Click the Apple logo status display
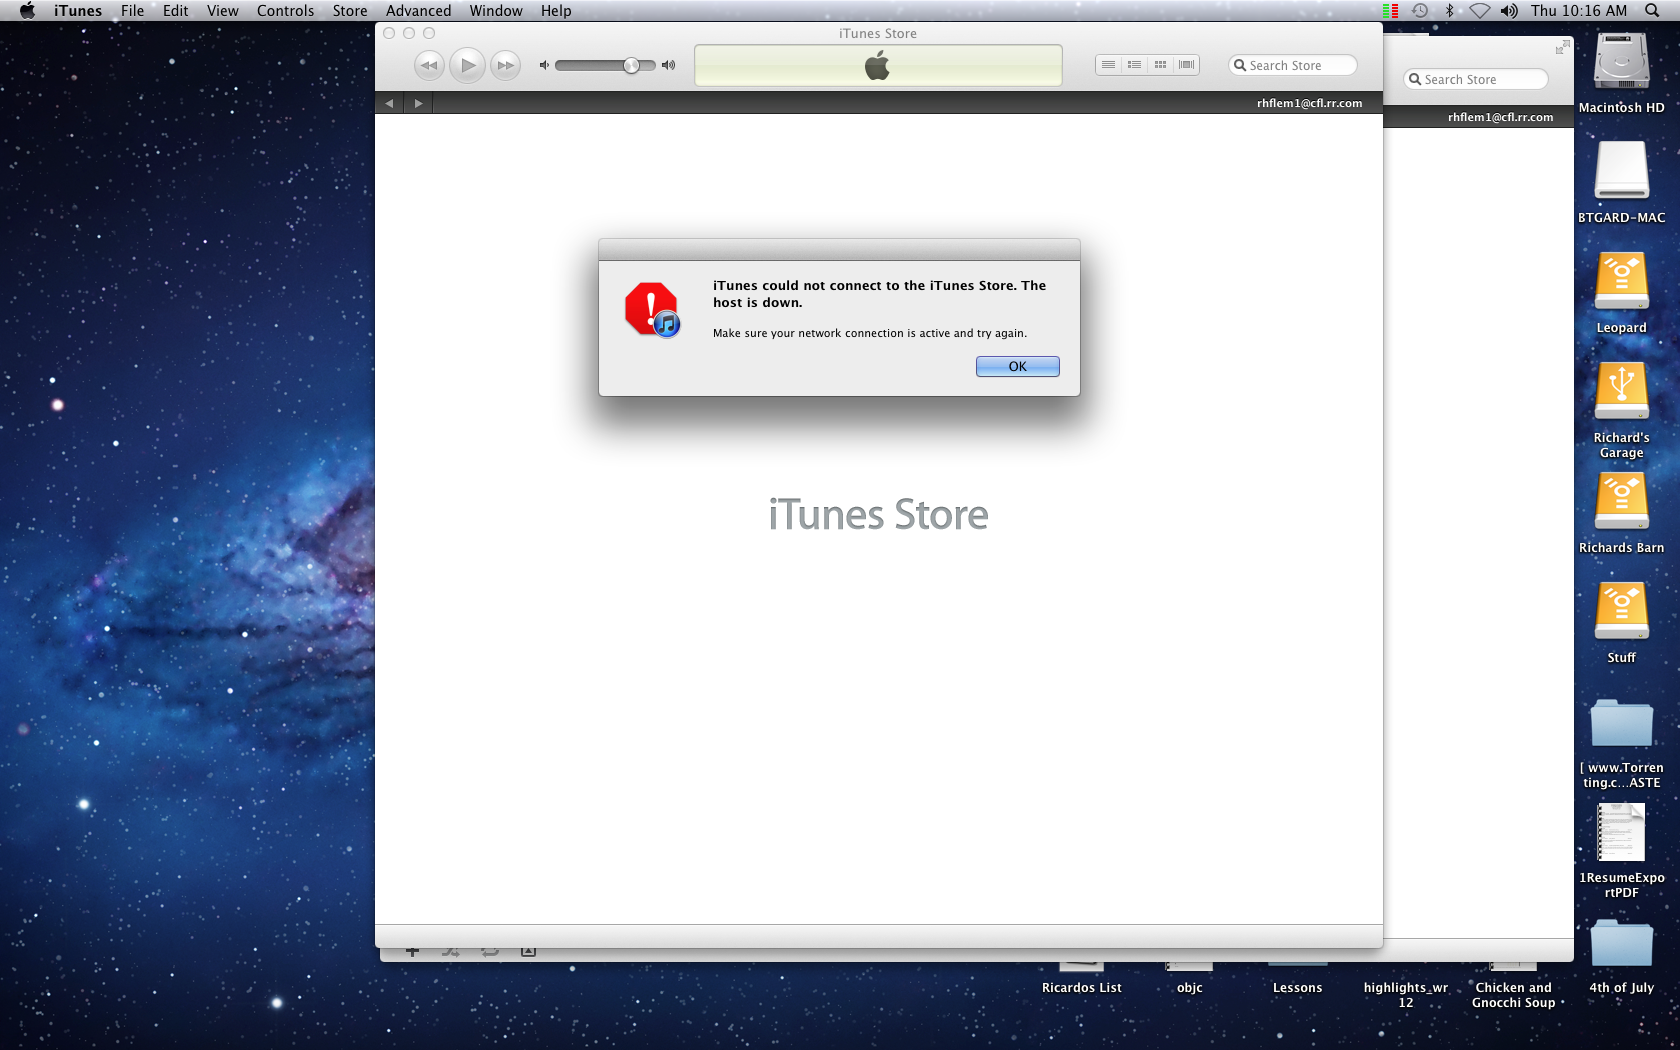 click(x=878, y=65)
